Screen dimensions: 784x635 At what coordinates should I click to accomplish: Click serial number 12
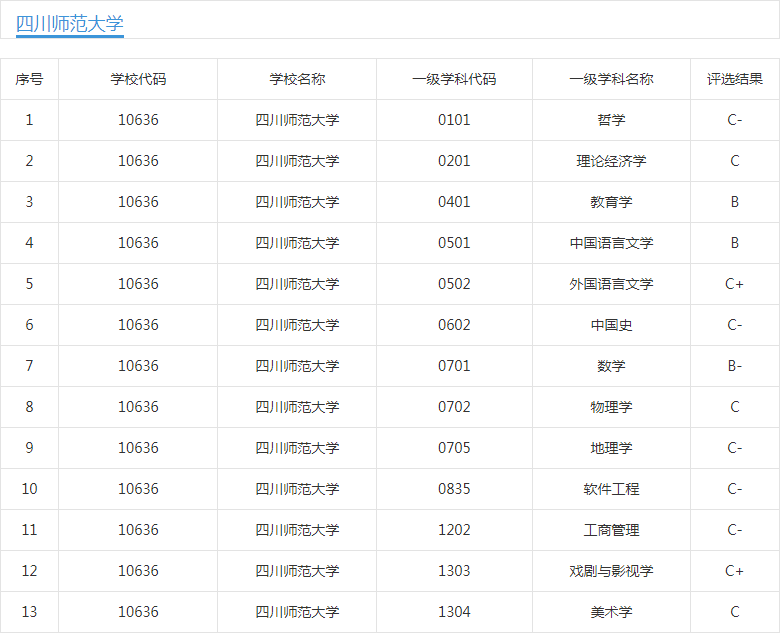(30, 571)
